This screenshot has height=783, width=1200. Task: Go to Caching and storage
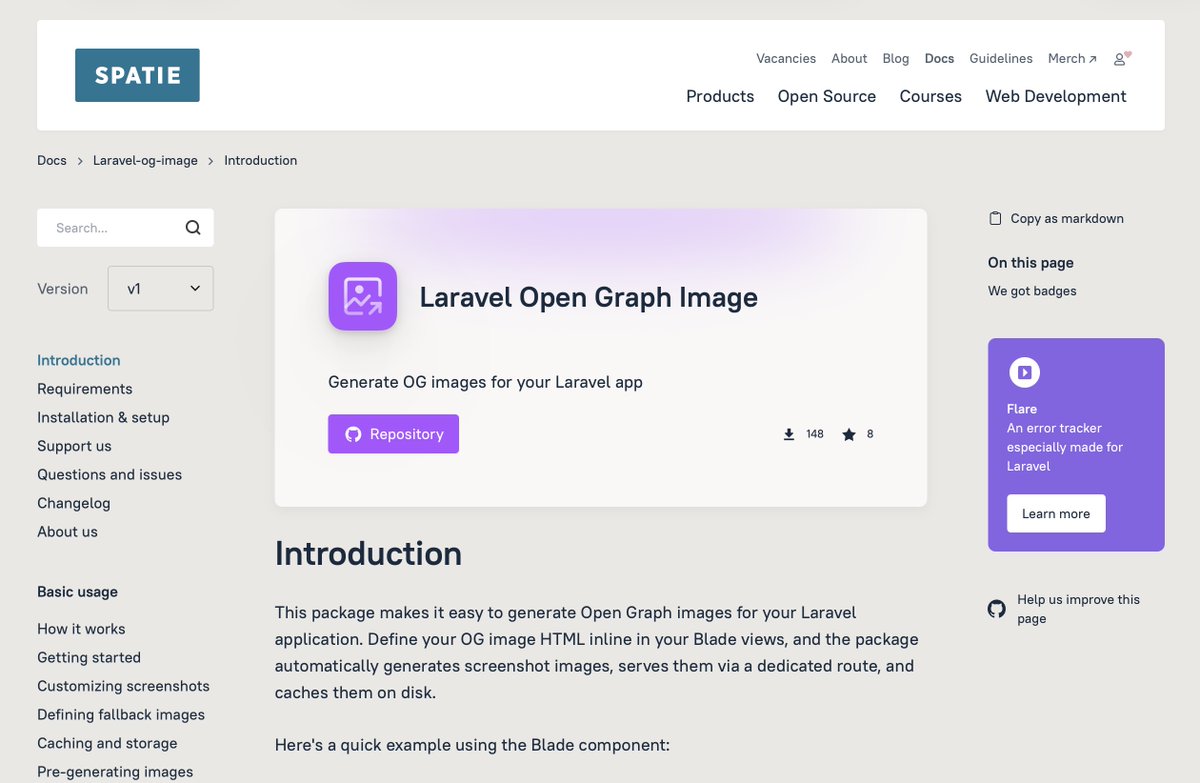(107, 743)
